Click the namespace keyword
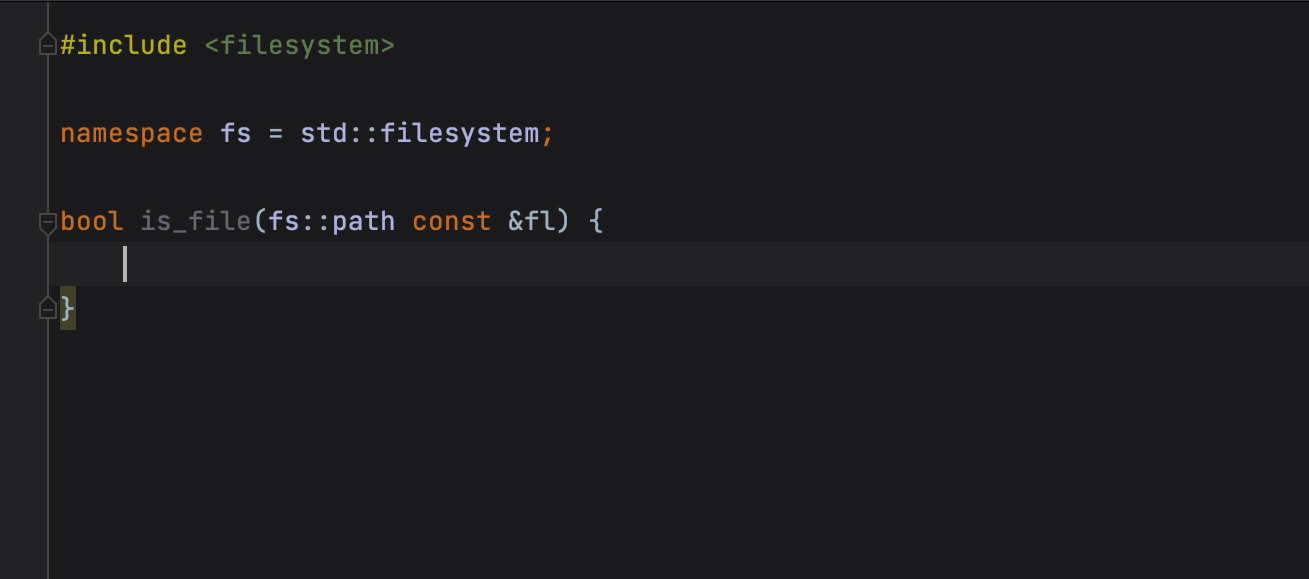Screen dimensions: 1309x579 [131, 133]
